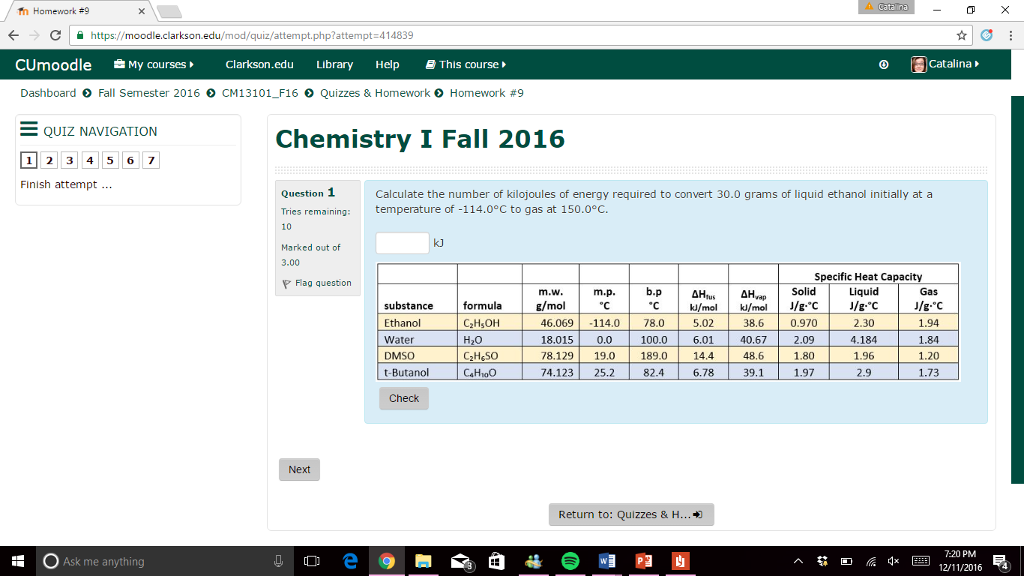Open Google Chrome from the taskbar
The image size is (1024, 576).
coord(387,561)
